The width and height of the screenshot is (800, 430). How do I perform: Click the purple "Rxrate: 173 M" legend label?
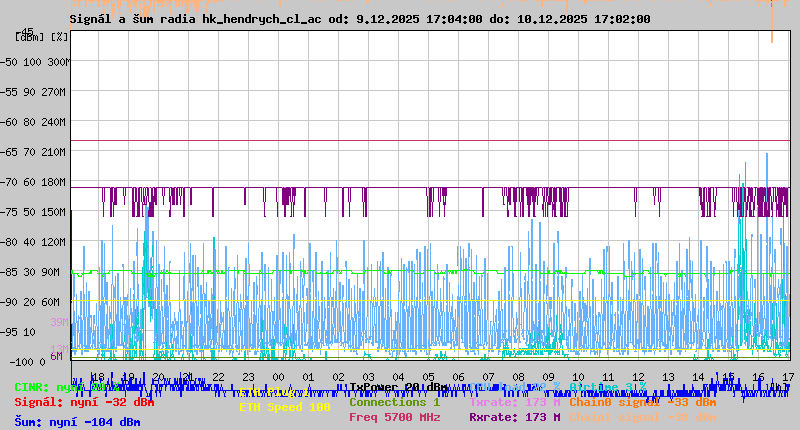(x=514, y=417)
